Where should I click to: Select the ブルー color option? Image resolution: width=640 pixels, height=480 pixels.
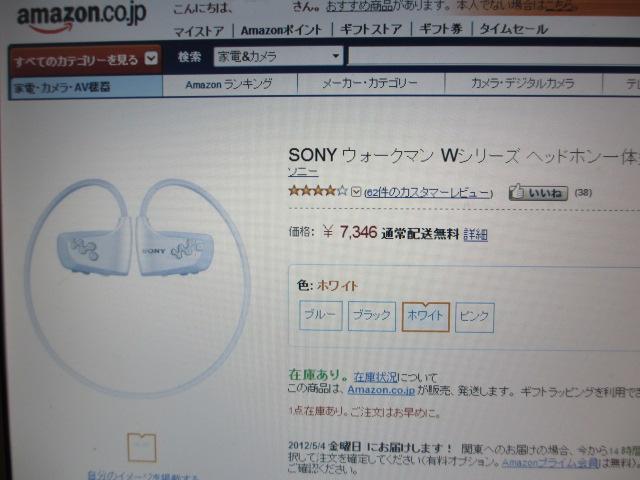click(320, 315)
